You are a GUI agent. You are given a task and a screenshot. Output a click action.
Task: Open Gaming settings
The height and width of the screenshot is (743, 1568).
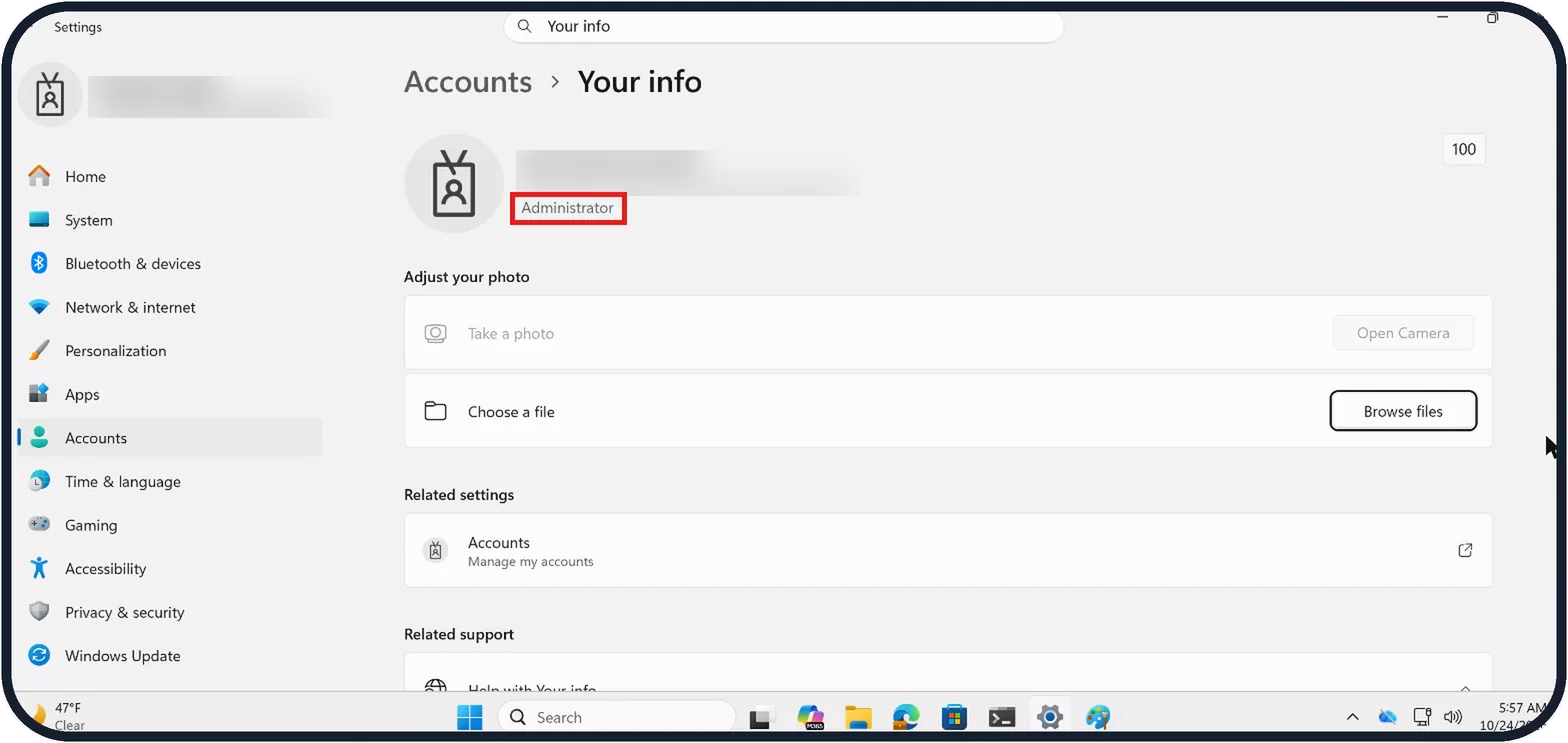tap(170, 525)
